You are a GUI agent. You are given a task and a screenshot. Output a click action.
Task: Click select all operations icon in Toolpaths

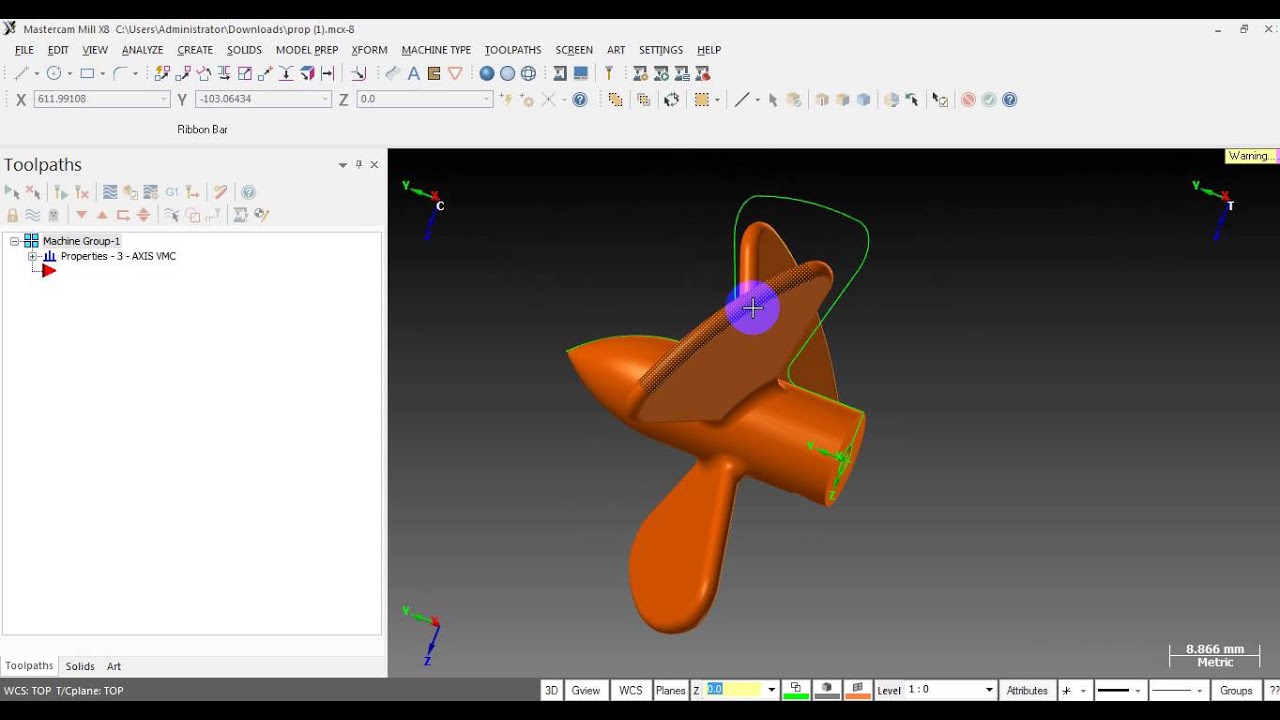coord(12,192)
